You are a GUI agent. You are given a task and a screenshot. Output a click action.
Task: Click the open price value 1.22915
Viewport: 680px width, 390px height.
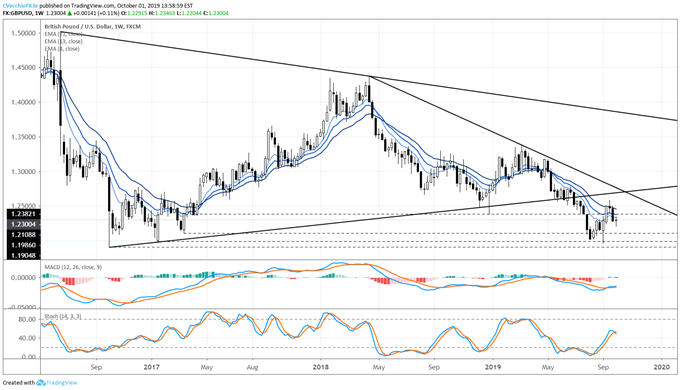click(x=137, y=13)
